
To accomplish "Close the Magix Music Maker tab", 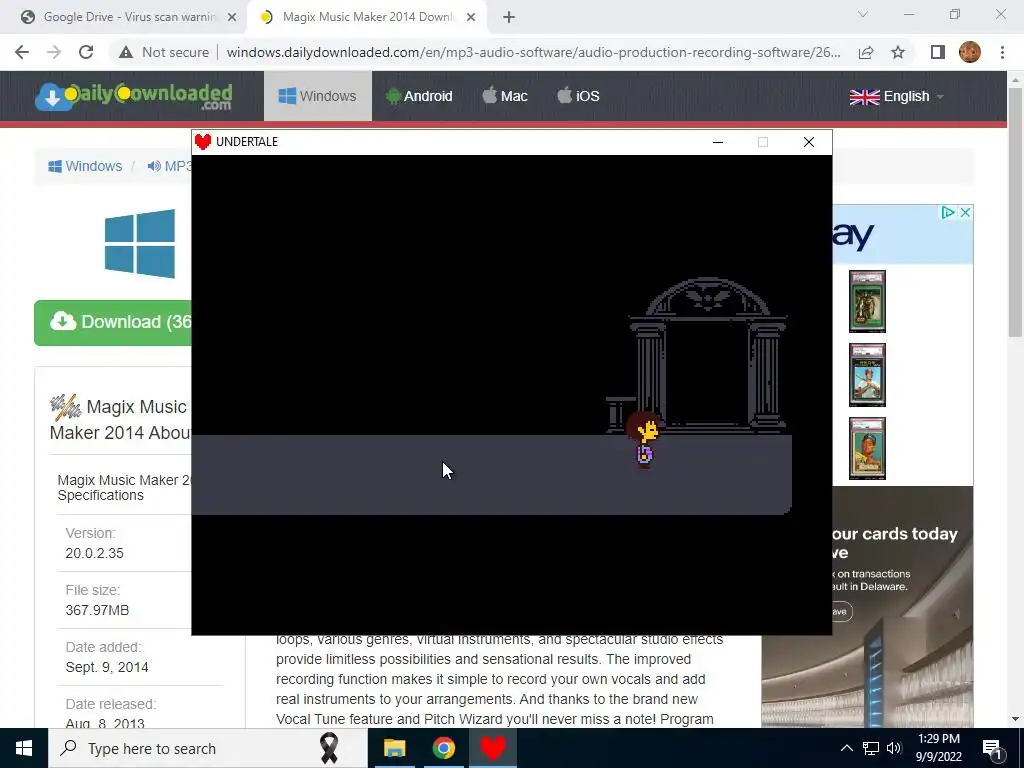I will (x=471, y=17).
